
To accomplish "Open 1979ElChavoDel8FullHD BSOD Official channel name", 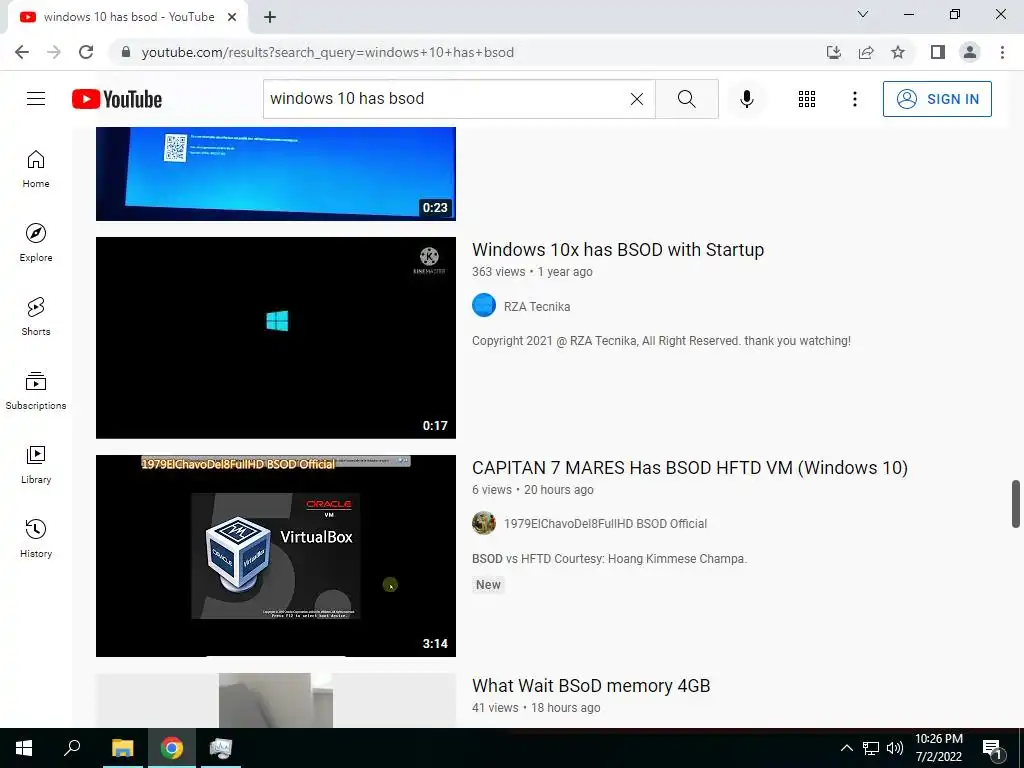I will (605, 524).
